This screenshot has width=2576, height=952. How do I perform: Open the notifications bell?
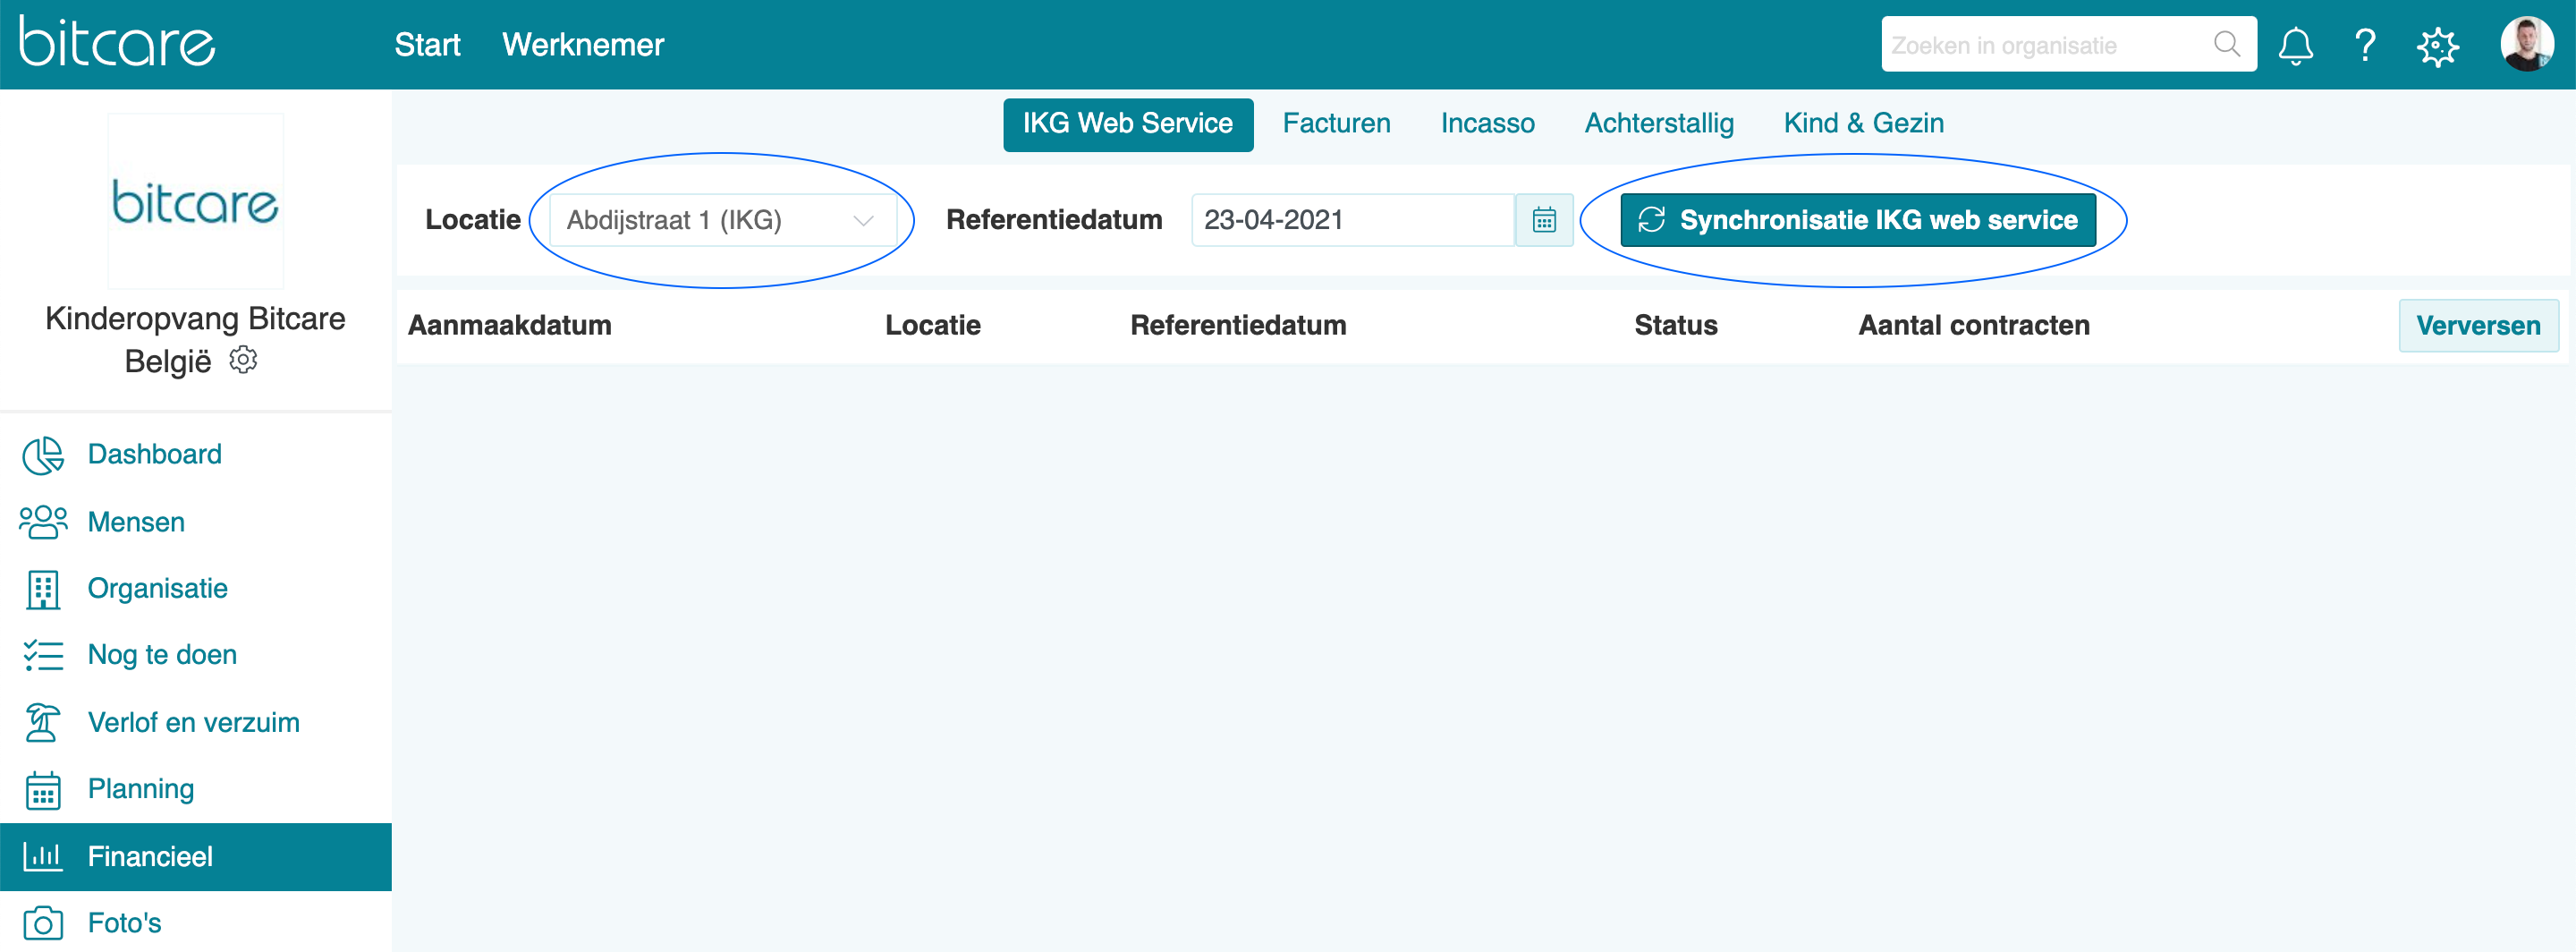(x=2295, y=45)
